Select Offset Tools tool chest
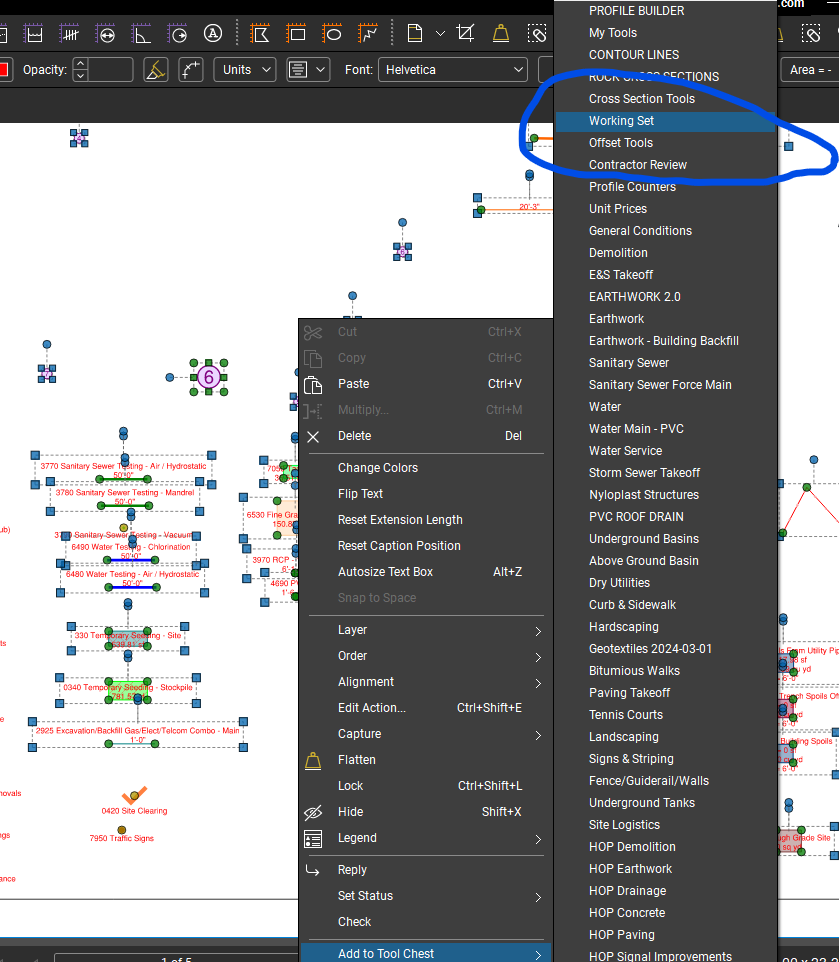Image resolution: width=840 pixels, height=962 pixels. pyautogui.click(x=666, y=143)
